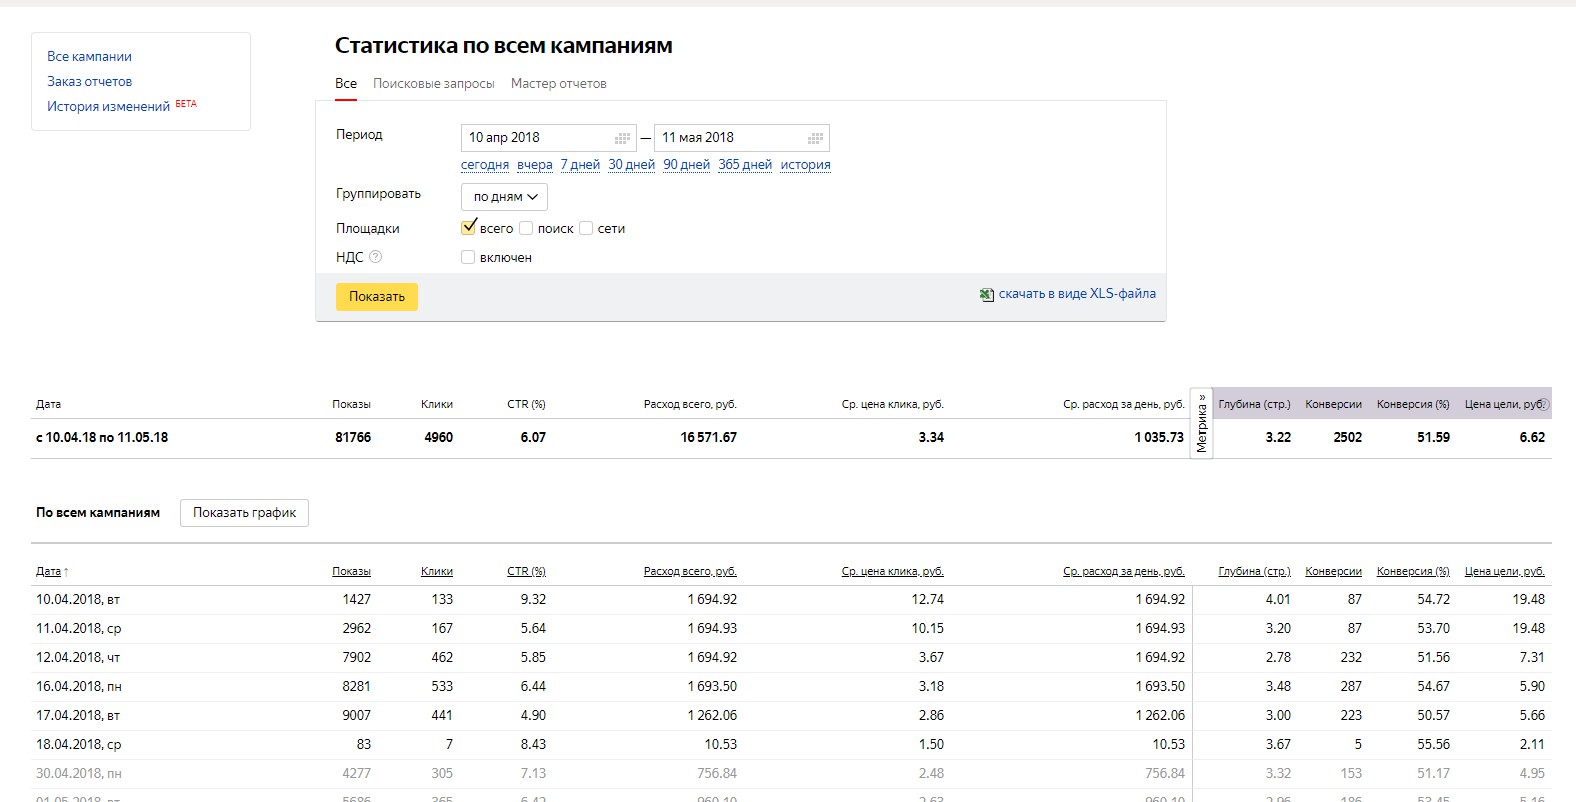Sort lower table by 'Конверсии' column

pos(1333,571)
